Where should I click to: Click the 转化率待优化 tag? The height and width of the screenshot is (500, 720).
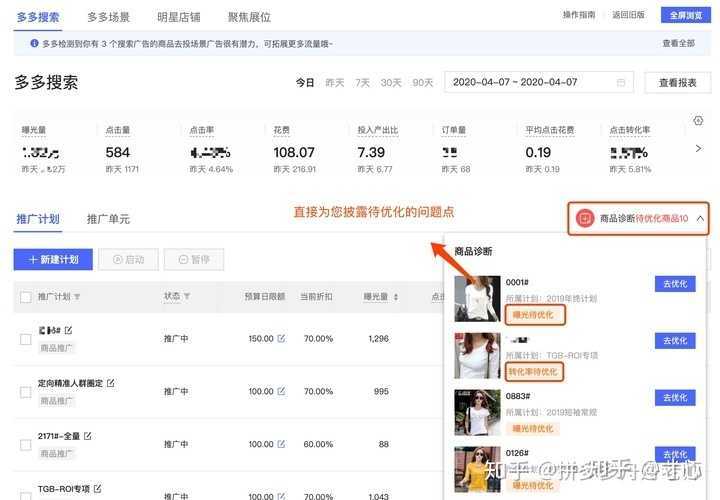pyautogui.click(x=534, y=372)
